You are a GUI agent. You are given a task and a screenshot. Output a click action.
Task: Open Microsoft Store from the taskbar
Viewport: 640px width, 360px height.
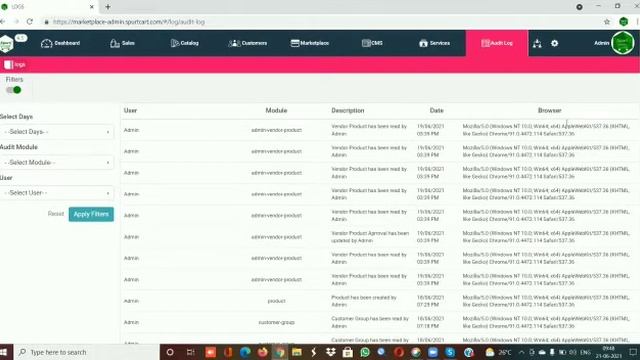[348, 352]
